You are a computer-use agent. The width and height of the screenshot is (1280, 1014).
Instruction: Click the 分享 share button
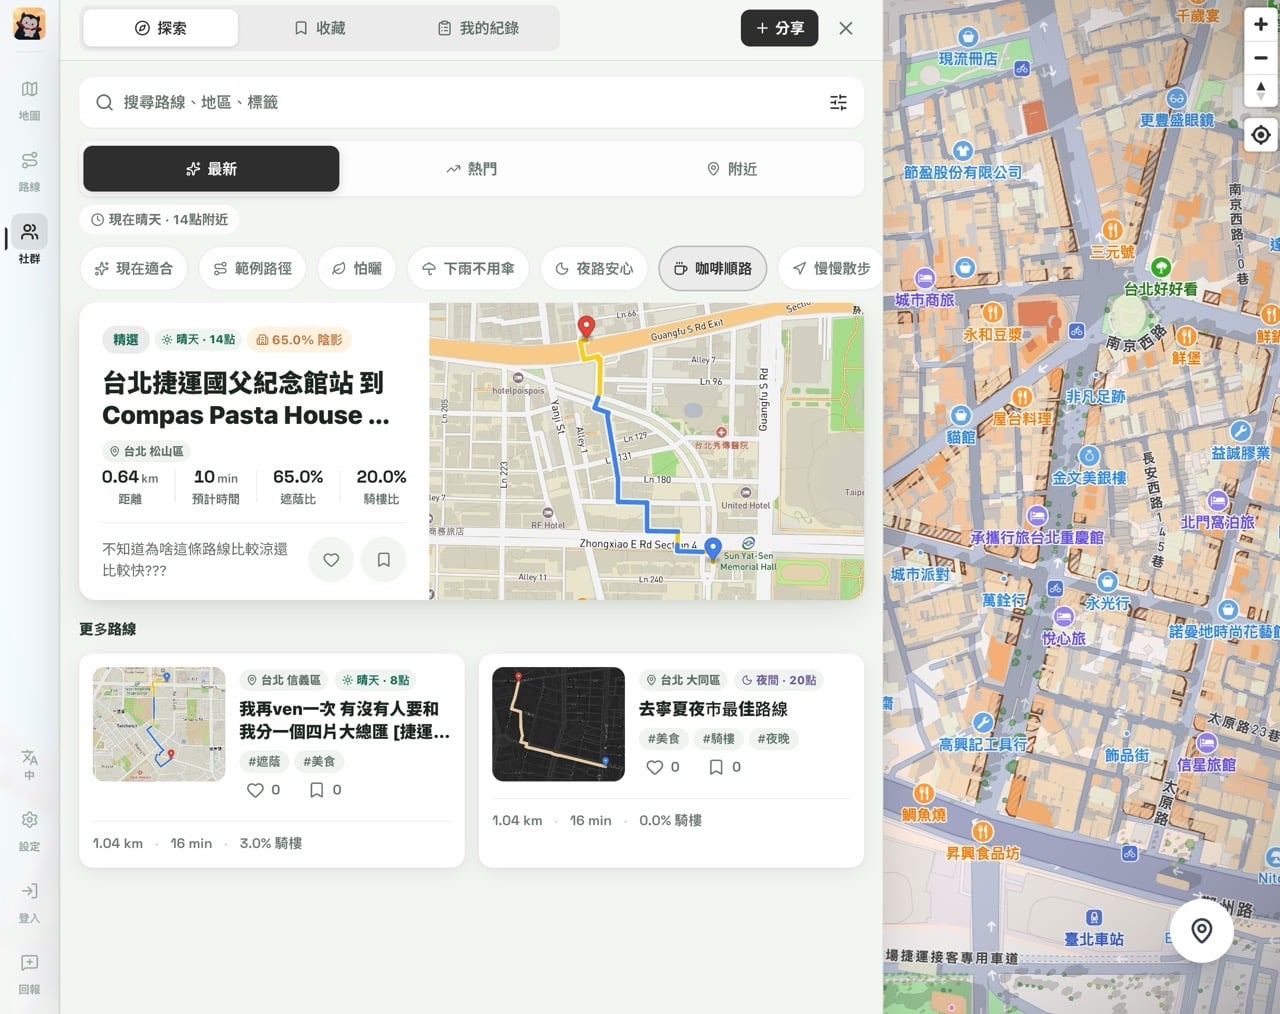pos(779,28)
